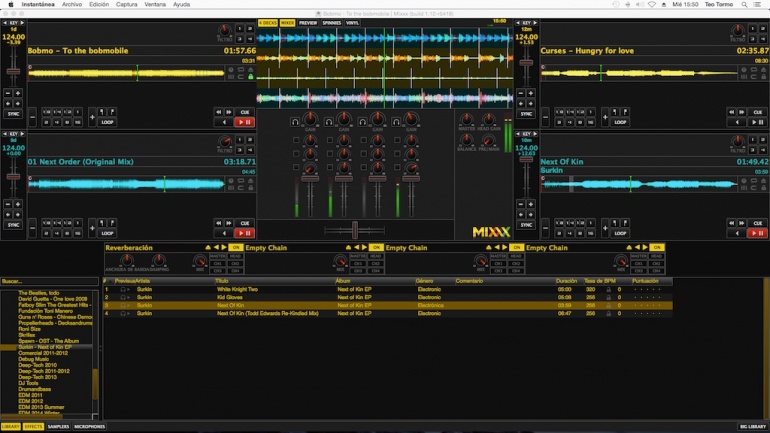Shift key down arrow on Curses deck
This screenshot has width=770, height=433.
pyautogui.click(x=518, y=23)
